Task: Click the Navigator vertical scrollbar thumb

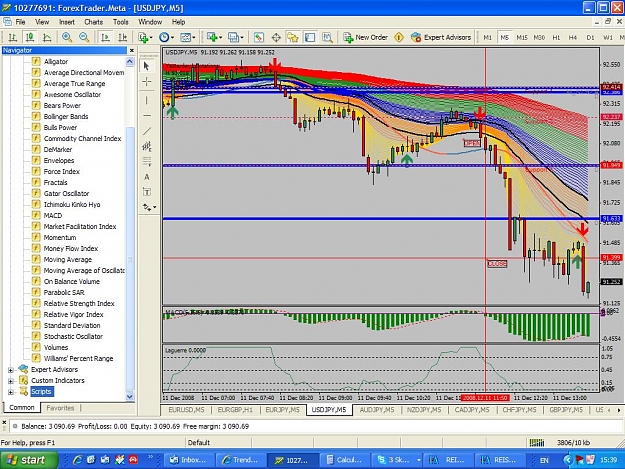Action: [x=130, y=258]
